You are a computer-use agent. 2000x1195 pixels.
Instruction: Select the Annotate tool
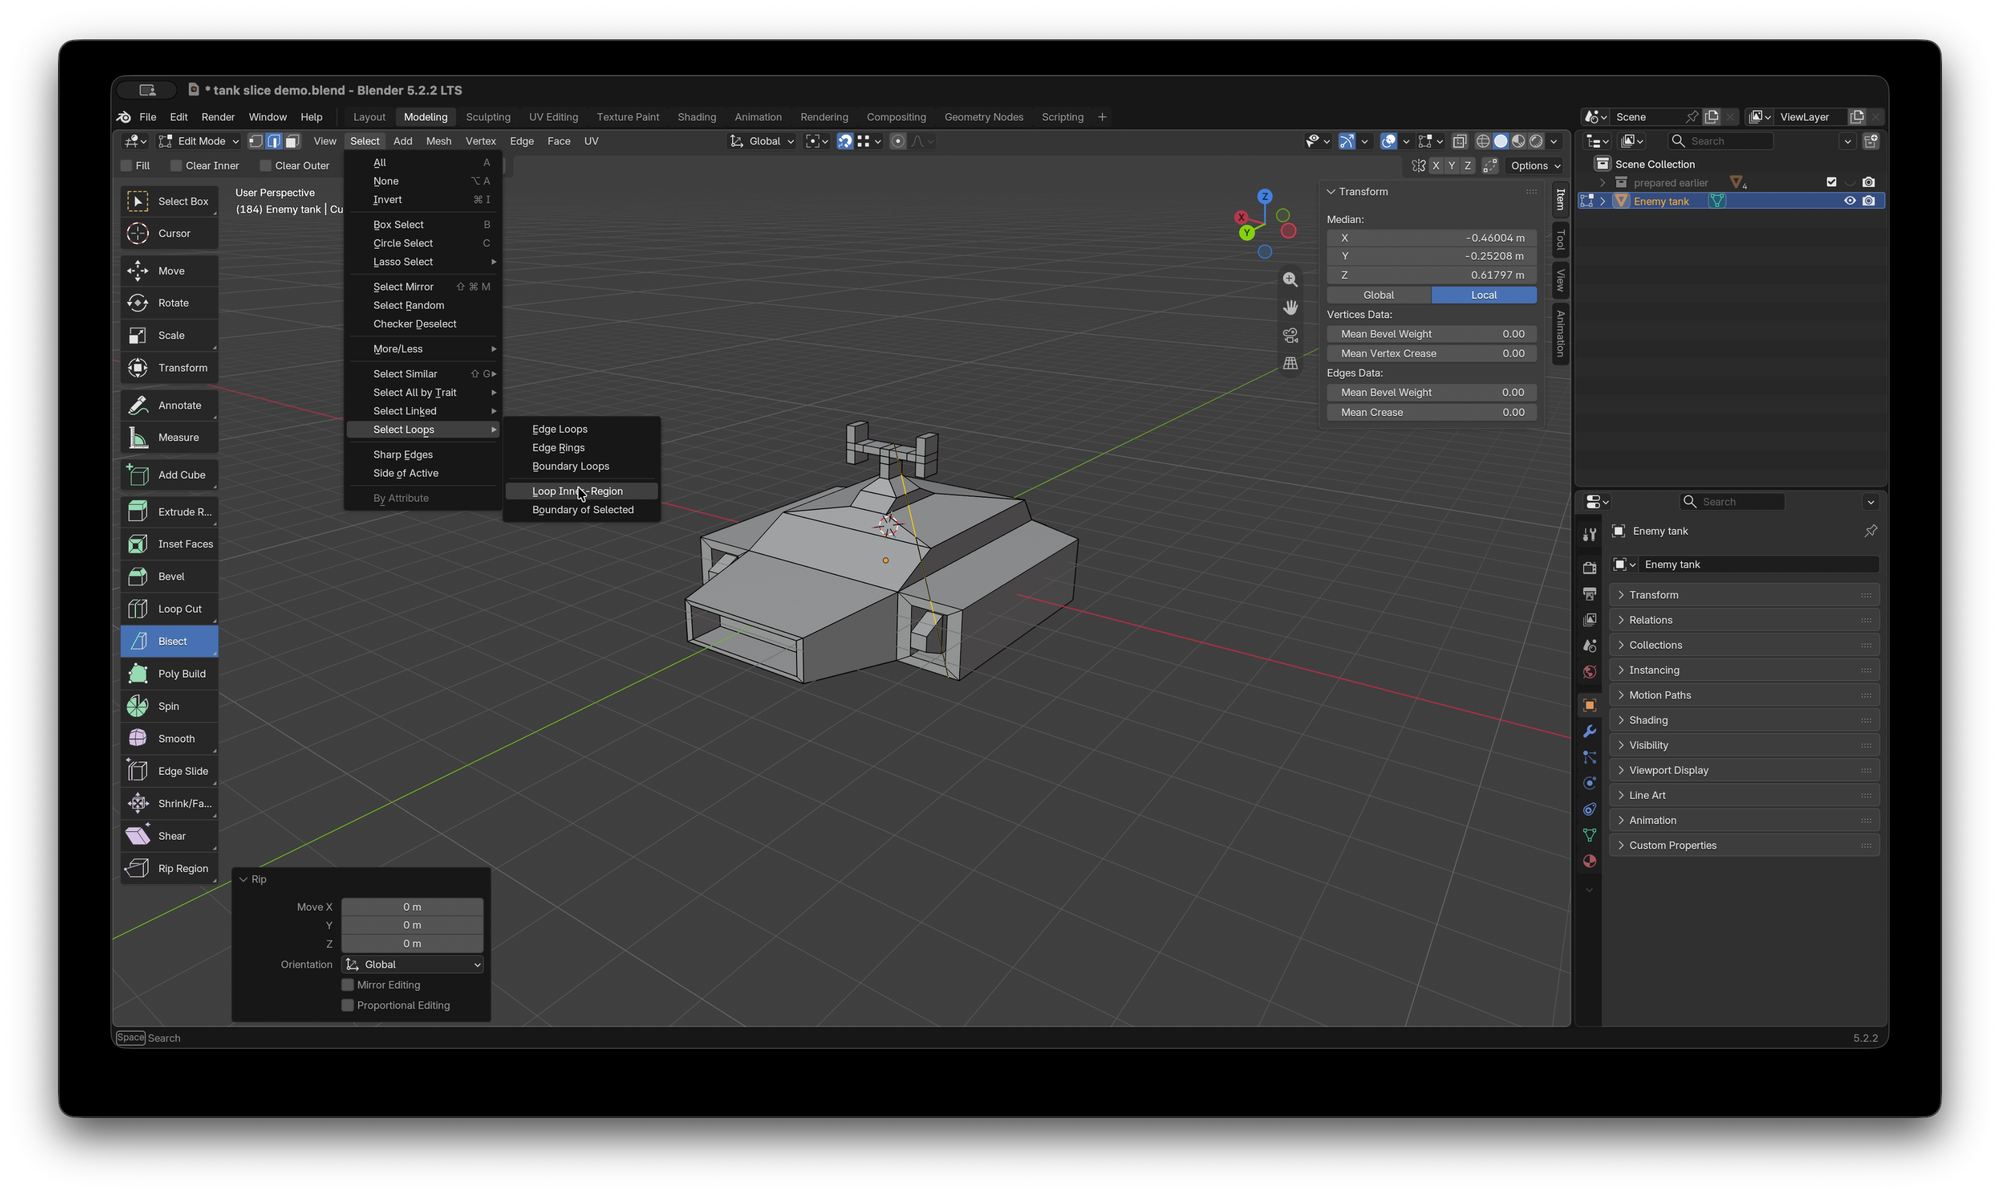170,405
